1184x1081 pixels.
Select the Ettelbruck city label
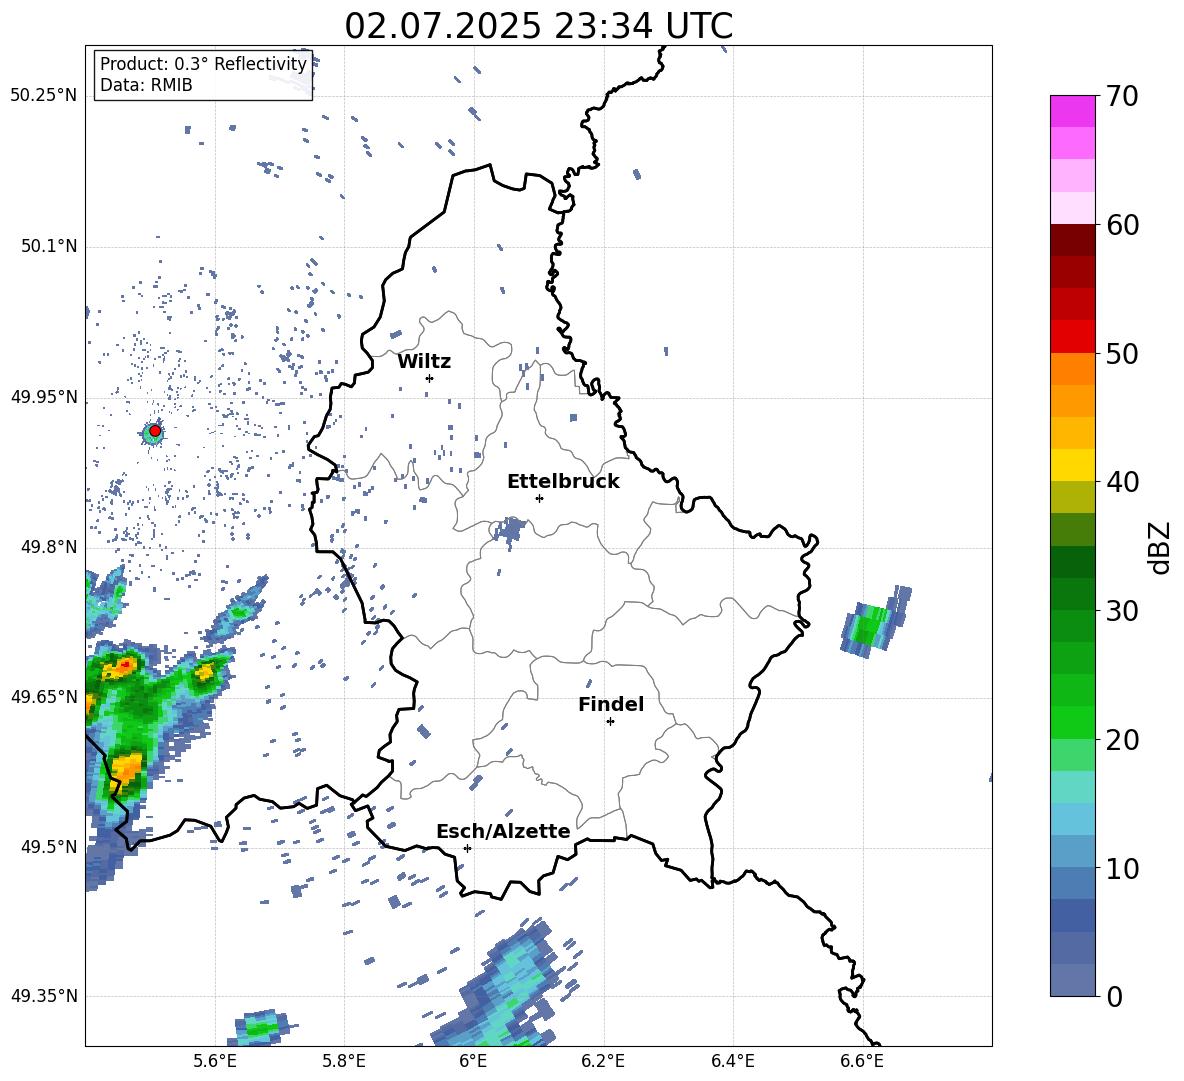(x=563, y=482)
